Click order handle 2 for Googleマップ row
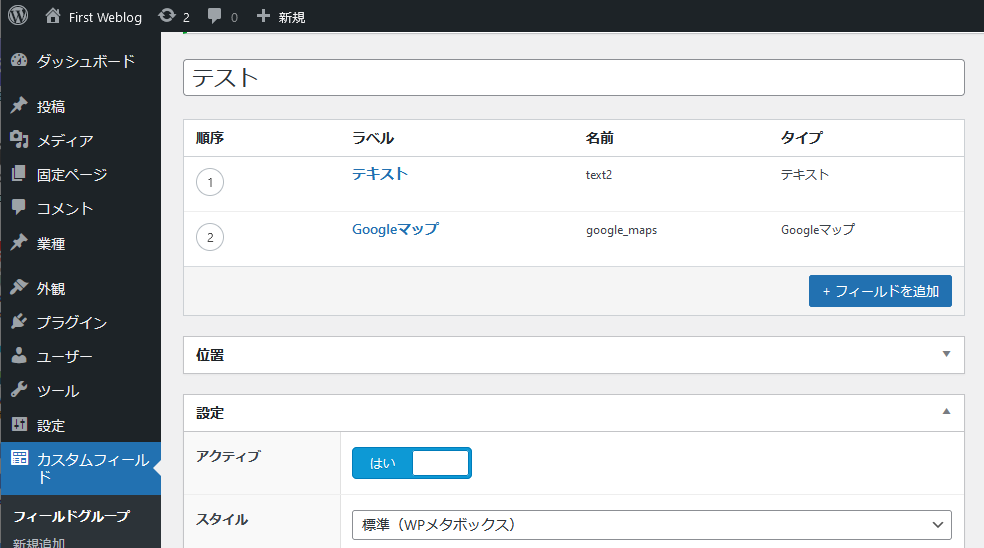 210,237
